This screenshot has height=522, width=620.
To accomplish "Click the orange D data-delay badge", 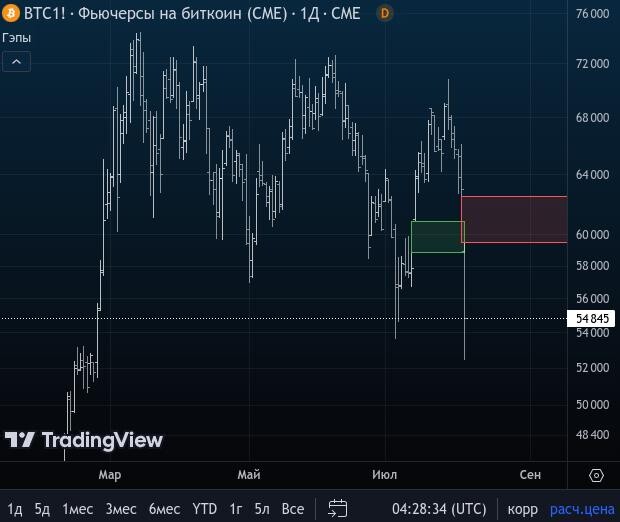I will pyautogui.click(x=384, y=13).
